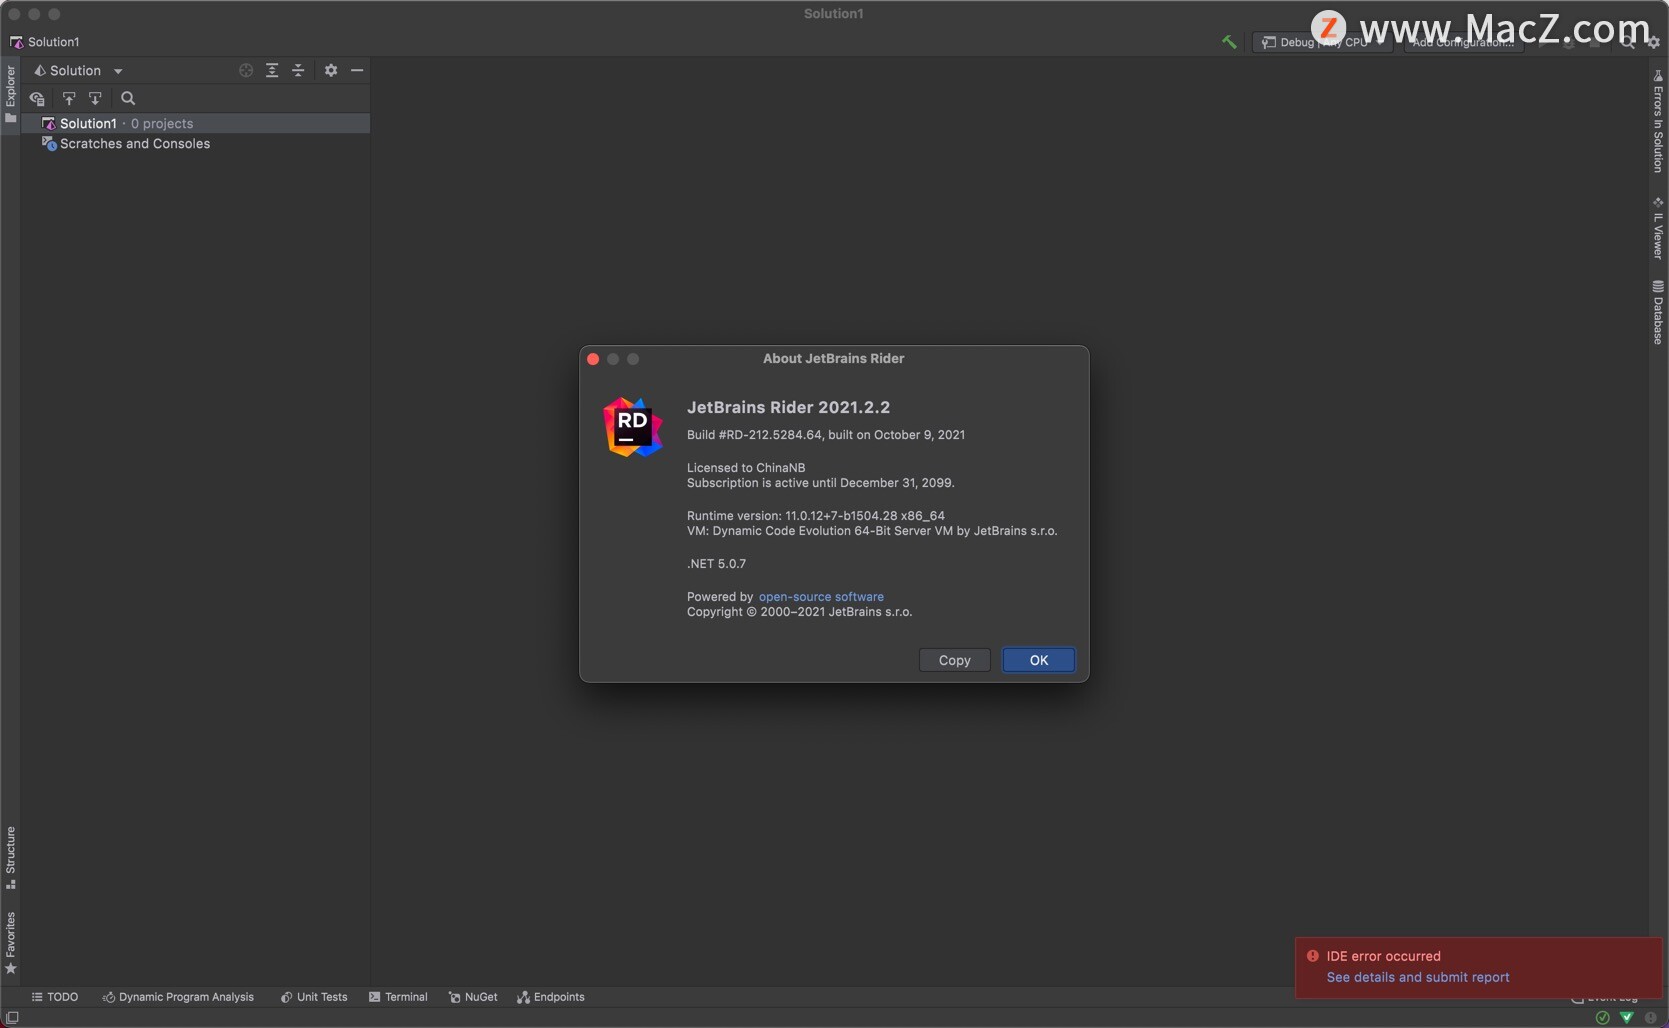Select the Solution1 node in the solution tree

coord(196,123)
